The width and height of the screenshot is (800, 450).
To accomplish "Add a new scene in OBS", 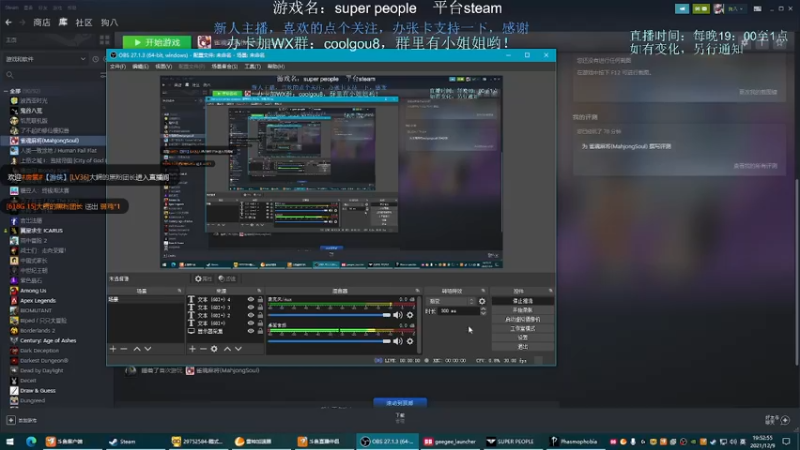I will click(x=113, y=349).
